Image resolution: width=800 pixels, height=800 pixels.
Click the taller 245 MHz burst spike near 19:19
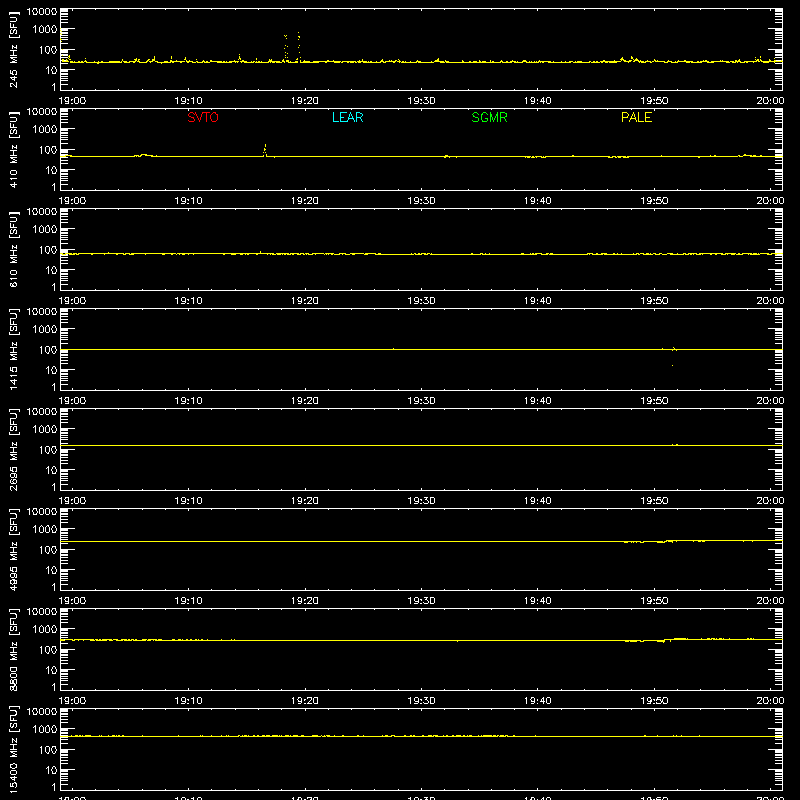(x=298, y=47)
